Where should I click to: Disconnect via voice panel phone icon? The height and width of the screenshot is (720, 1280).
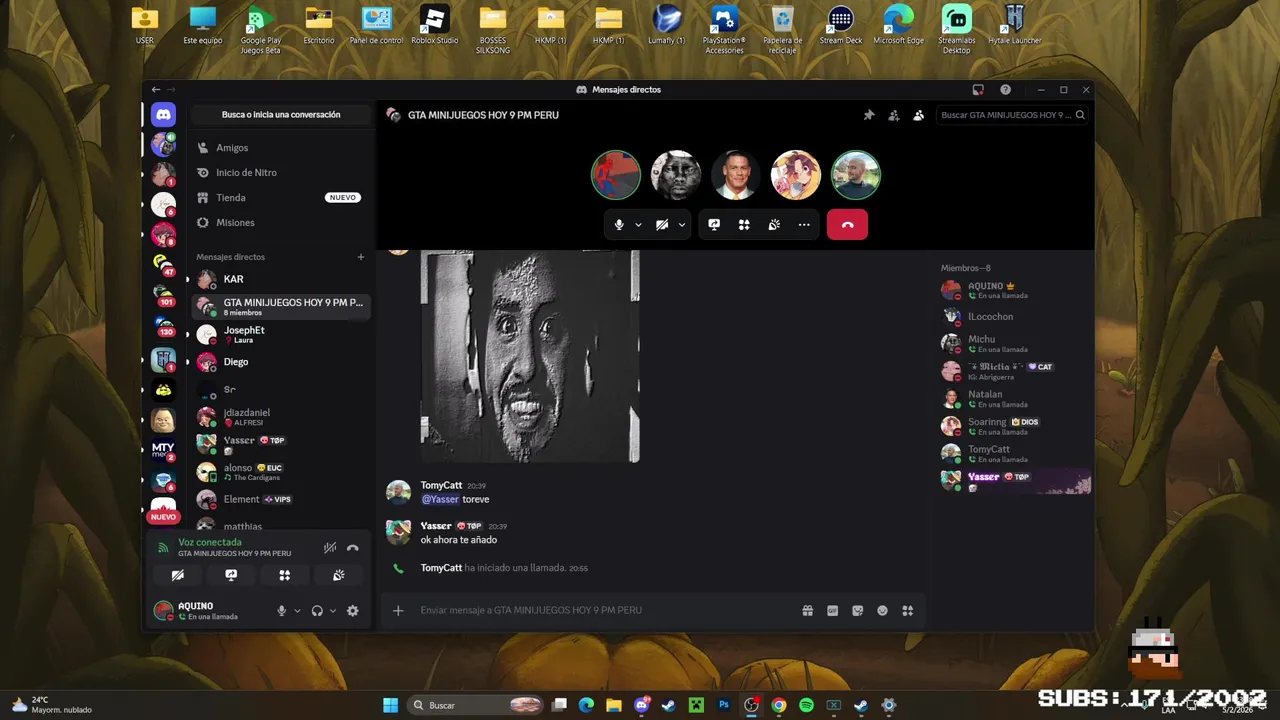tap(352, 548)
